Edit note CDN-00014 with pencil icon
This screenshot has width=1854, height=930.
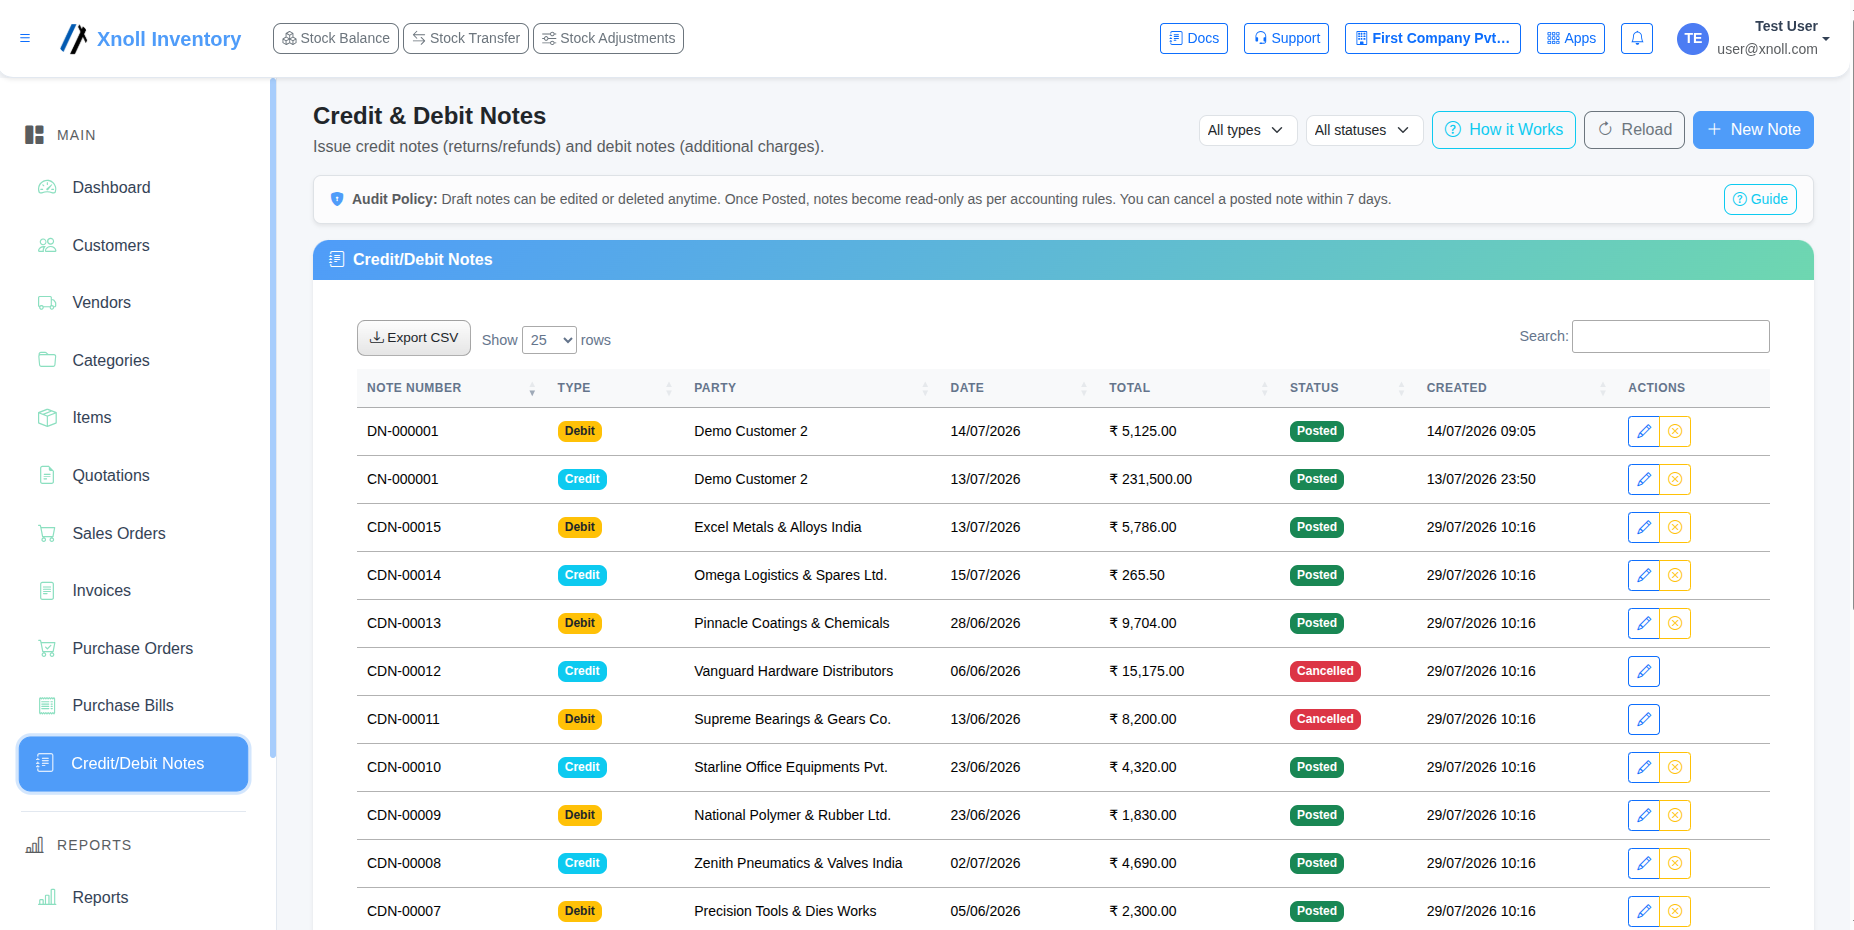tap(1644, 575)
